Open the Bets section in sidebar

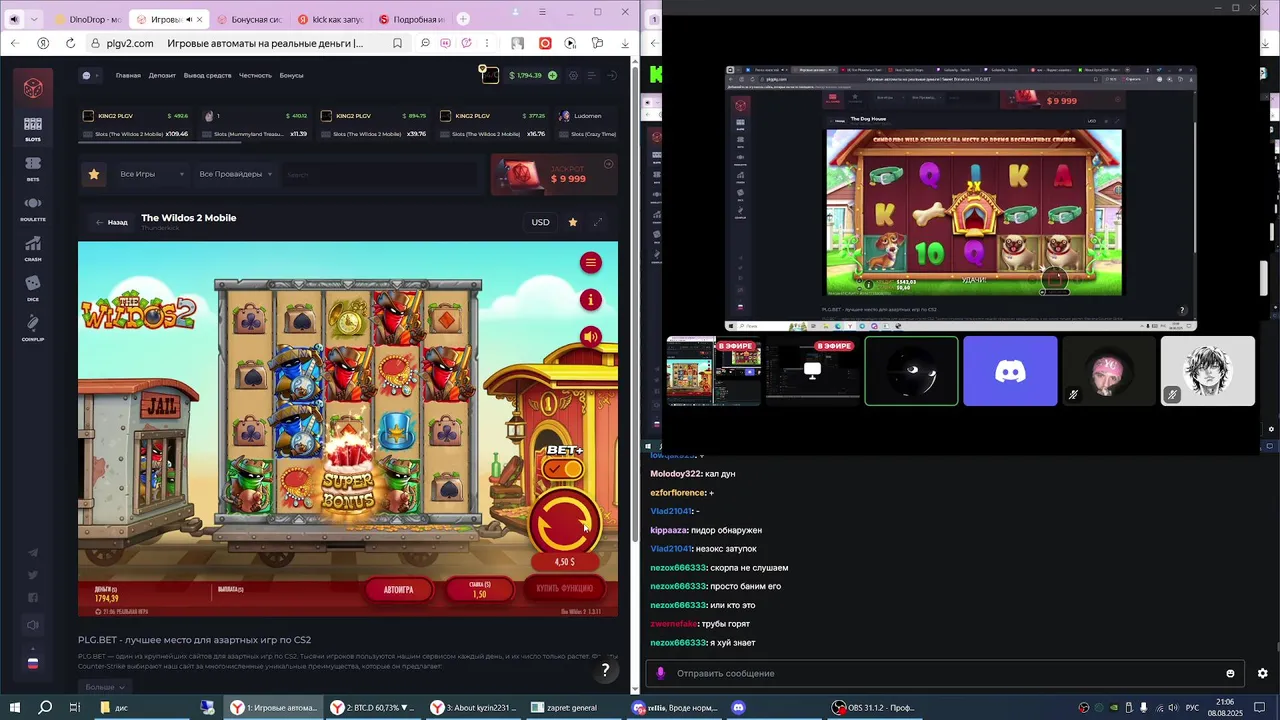(33, 168)
